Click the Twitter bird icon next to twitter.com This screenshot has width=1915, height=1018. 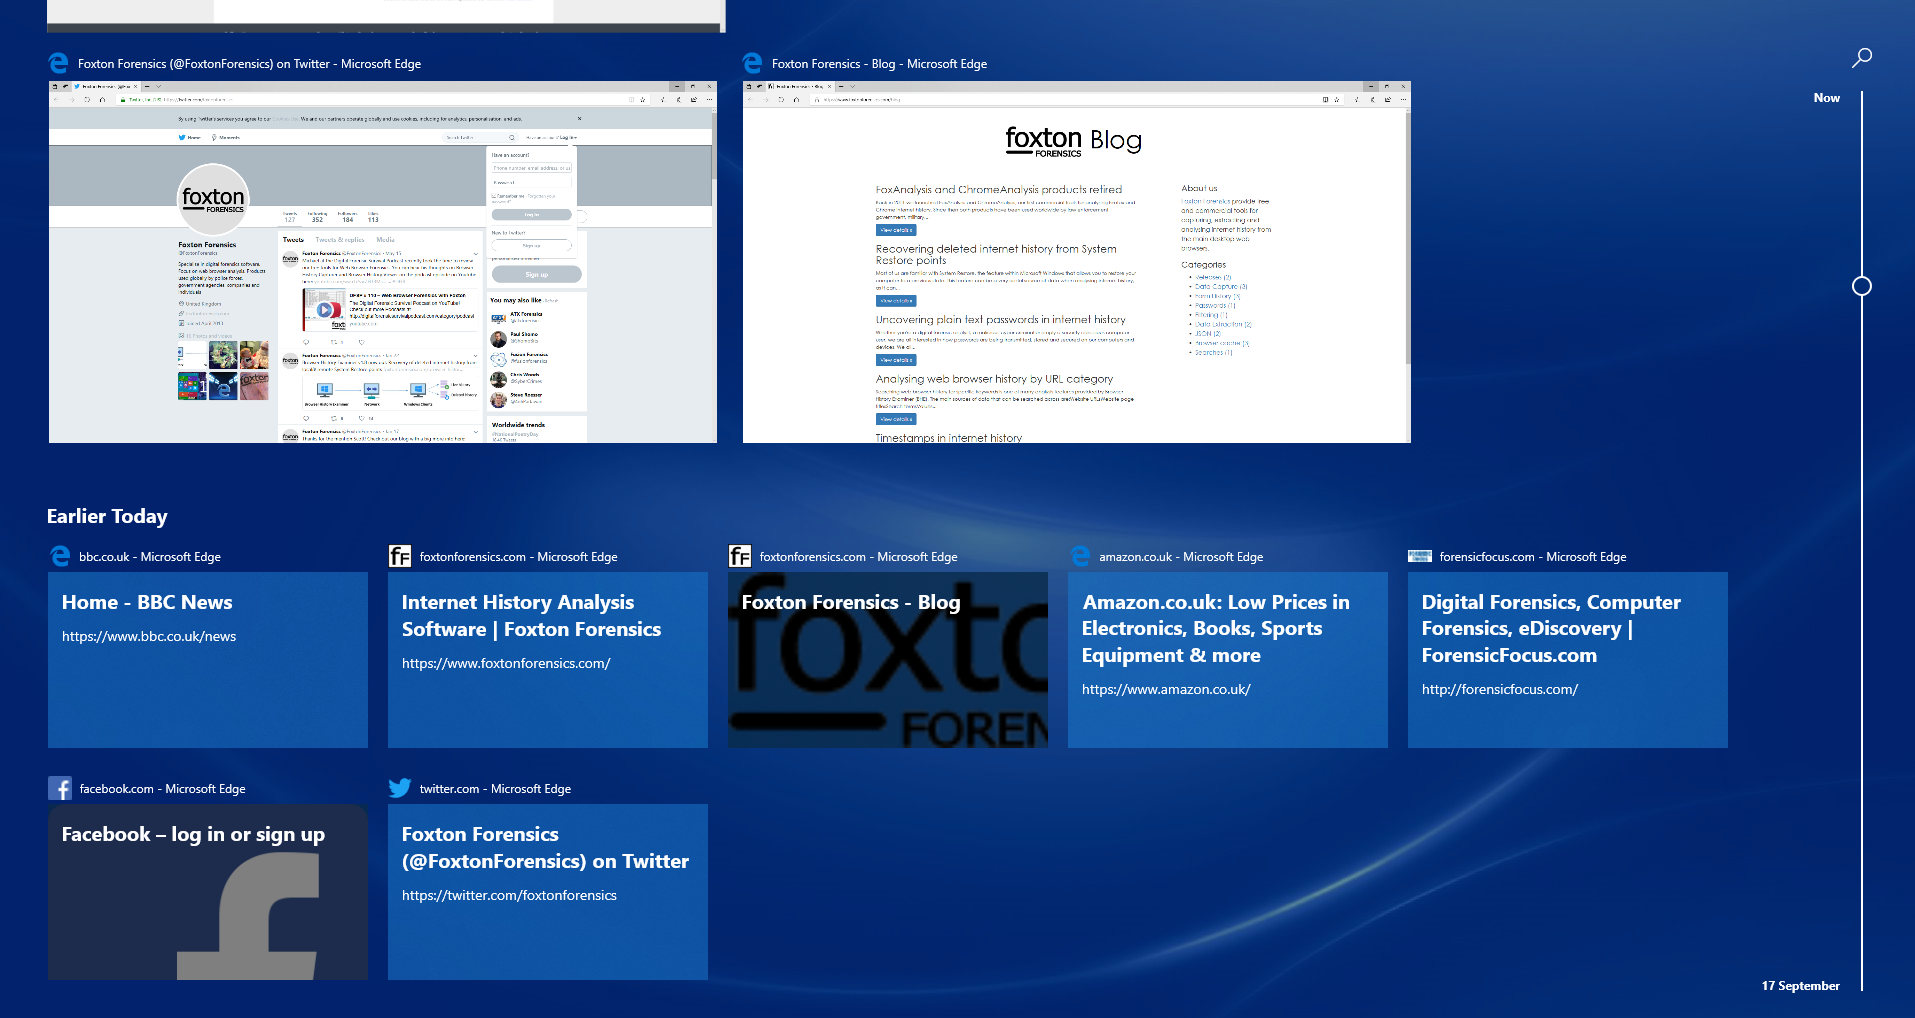click(400, 788)
